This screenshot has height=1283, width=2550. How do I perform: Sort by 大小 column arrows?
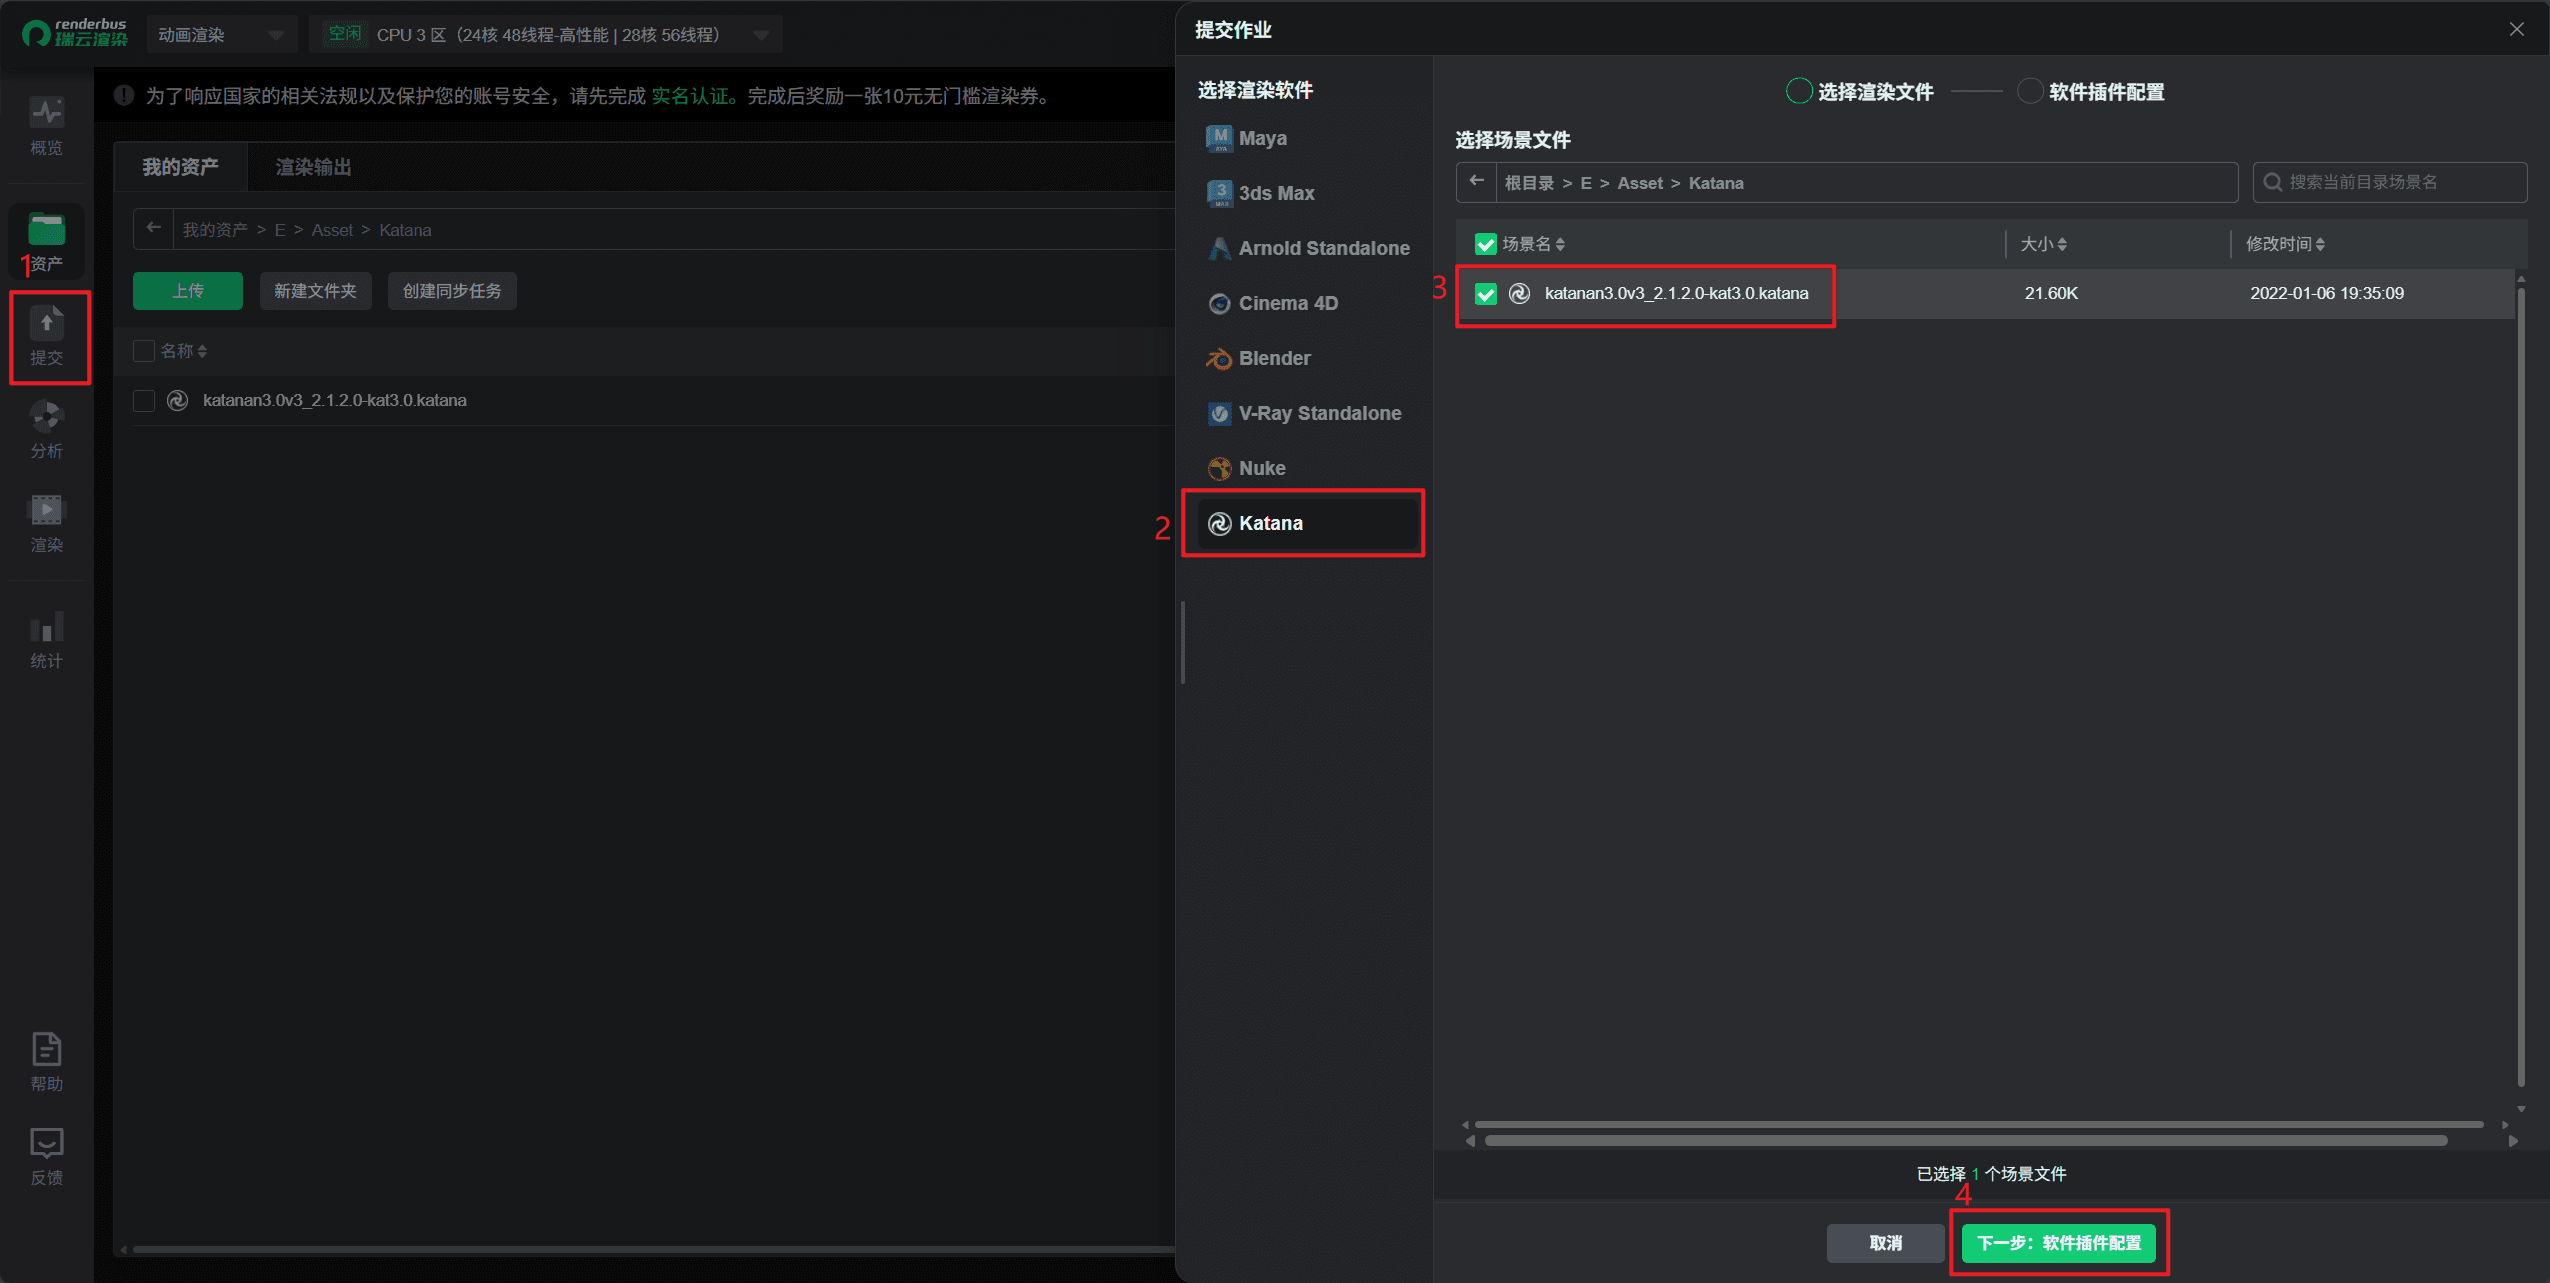pyautogui.click(x=2062, y=244)
